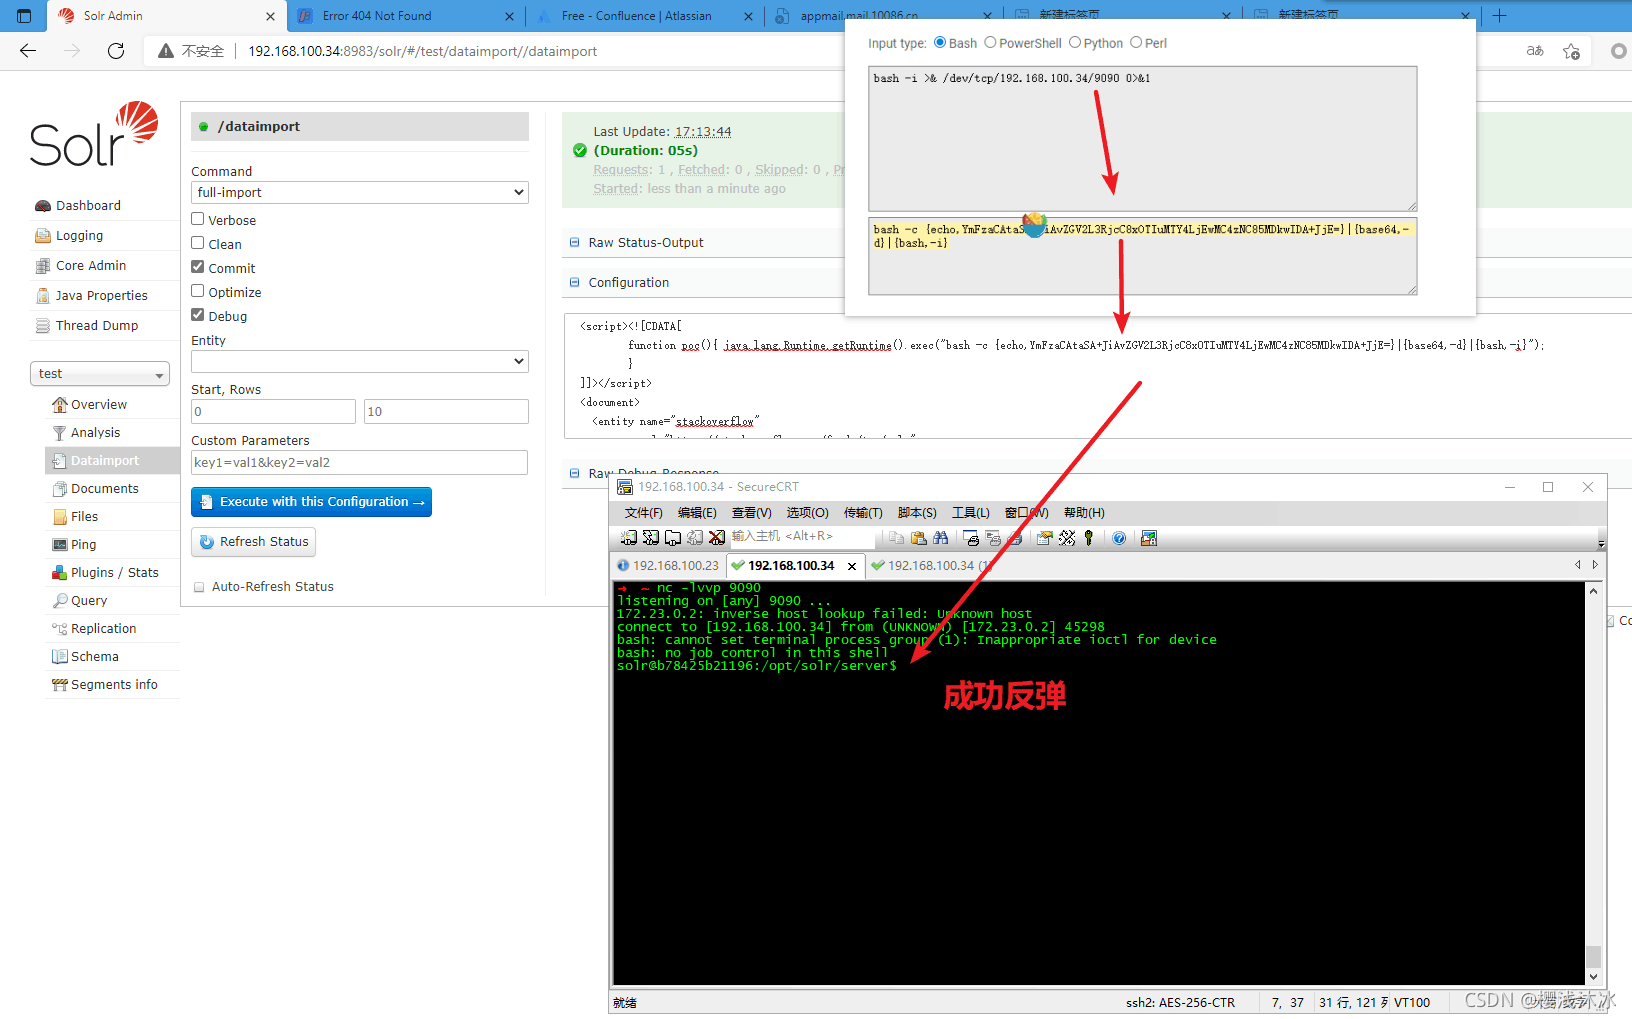Open the Entity dropdown
This screenshot has height=1019, width=1632.
(x=360, y=361)
